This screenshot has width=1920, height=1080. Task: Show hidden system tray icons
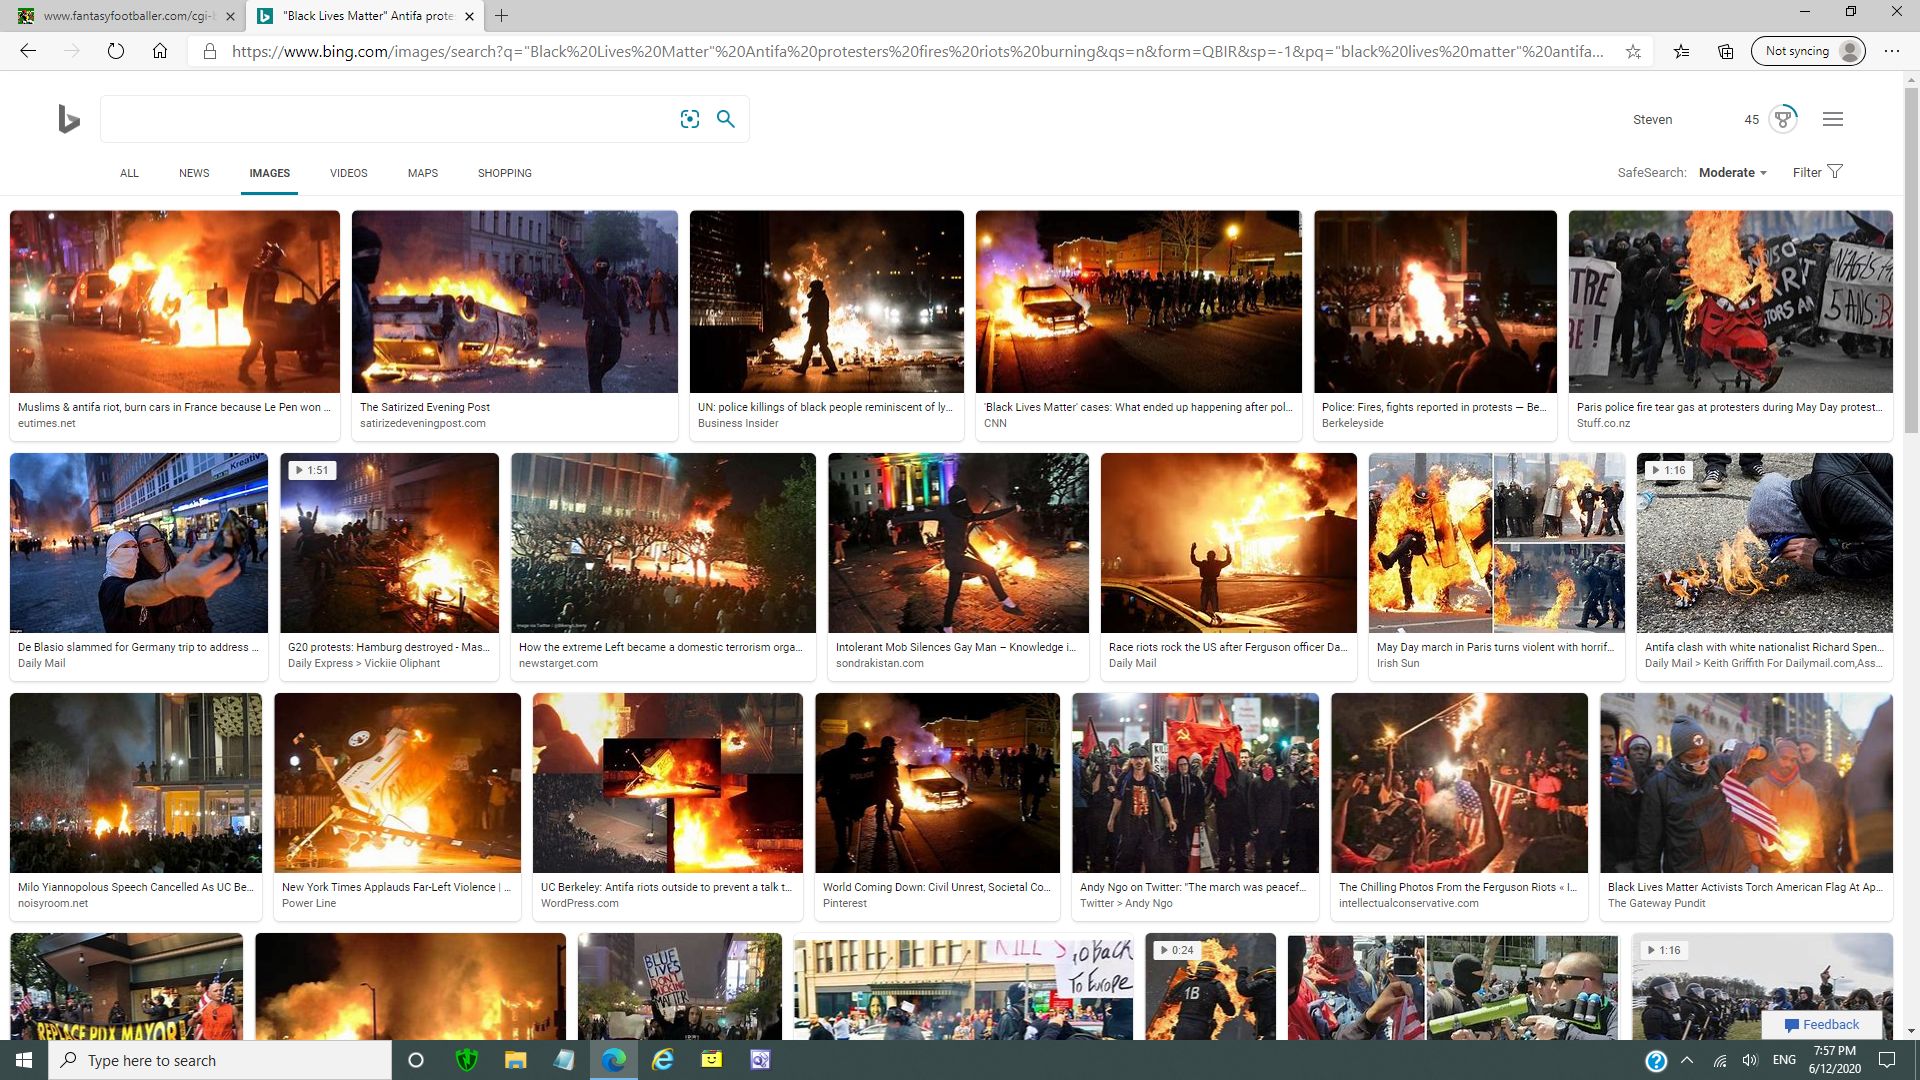pos(1687,1060)
